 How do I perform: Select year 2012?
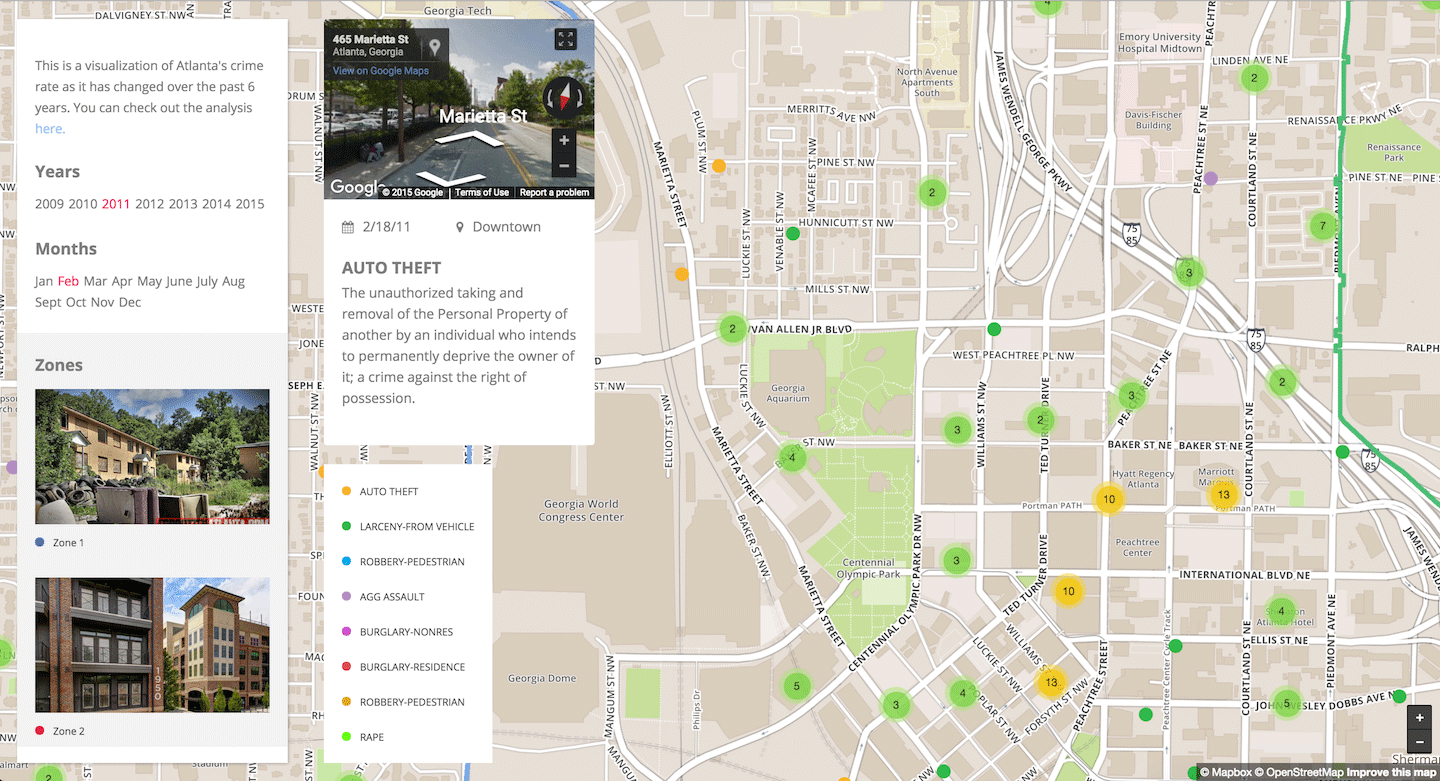(x=149, y=204)
